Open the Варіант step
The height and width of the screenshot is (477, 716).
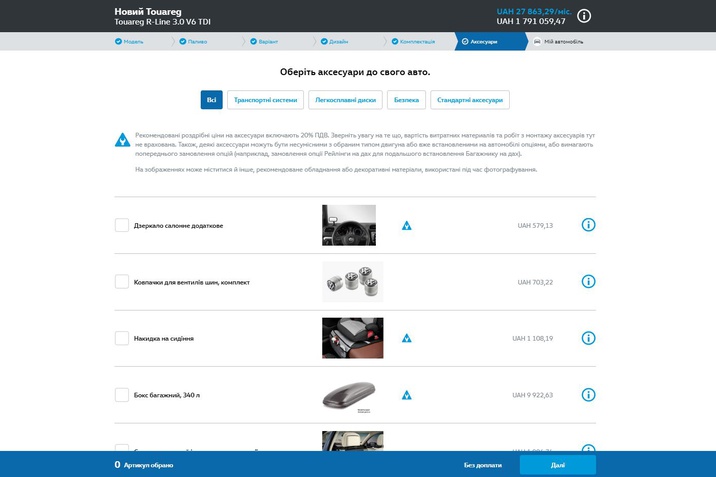[264, 42]
